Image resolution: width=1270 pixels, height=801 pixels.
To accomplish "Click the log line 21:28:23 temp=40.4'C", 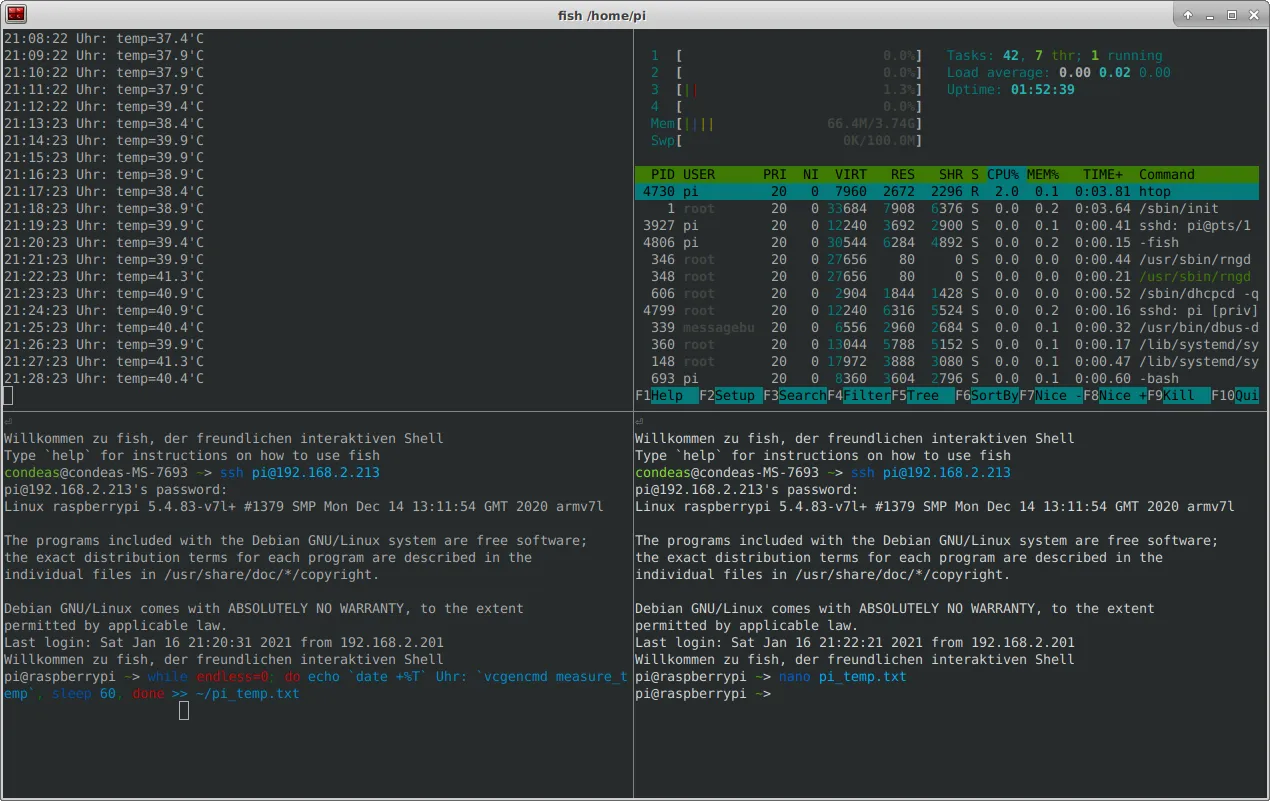I will click(x=104, y=379).
